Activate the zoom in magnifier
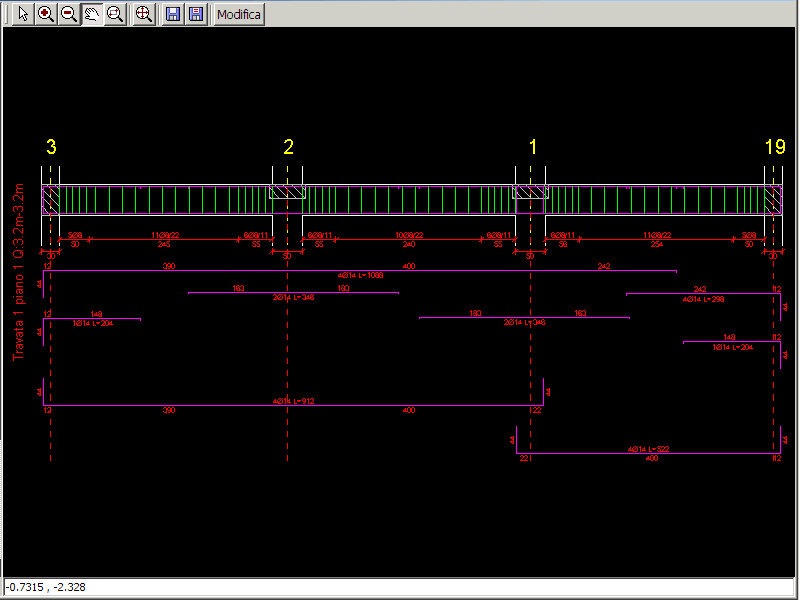800x600 pixels. [45, 14]
